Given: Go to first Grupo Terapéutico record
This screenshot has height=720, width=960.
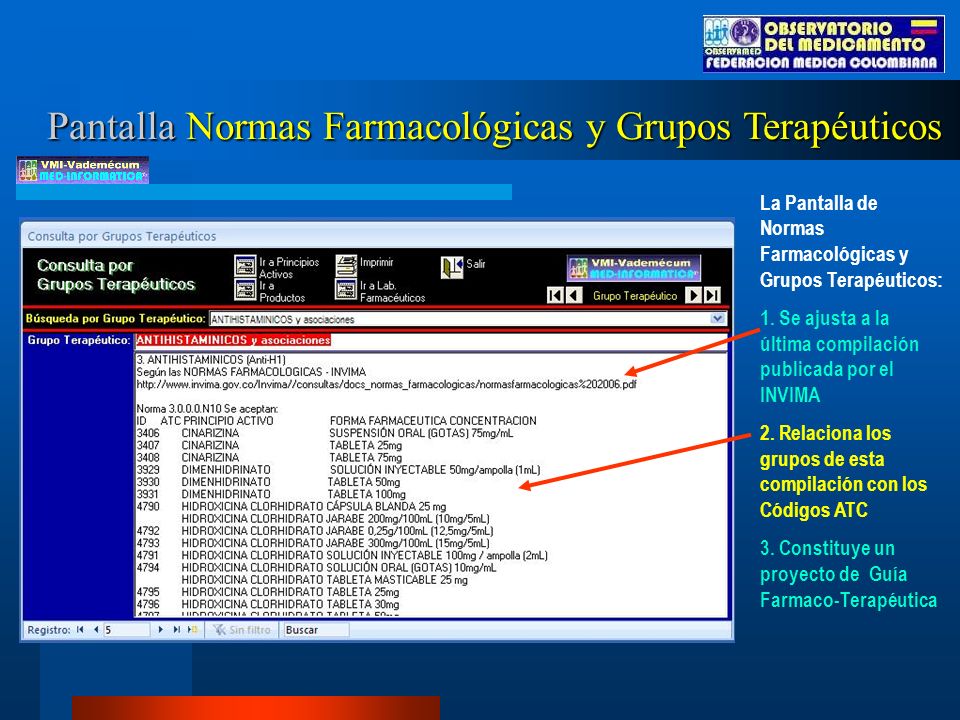Looking at the screenshot, I should 555,296.
